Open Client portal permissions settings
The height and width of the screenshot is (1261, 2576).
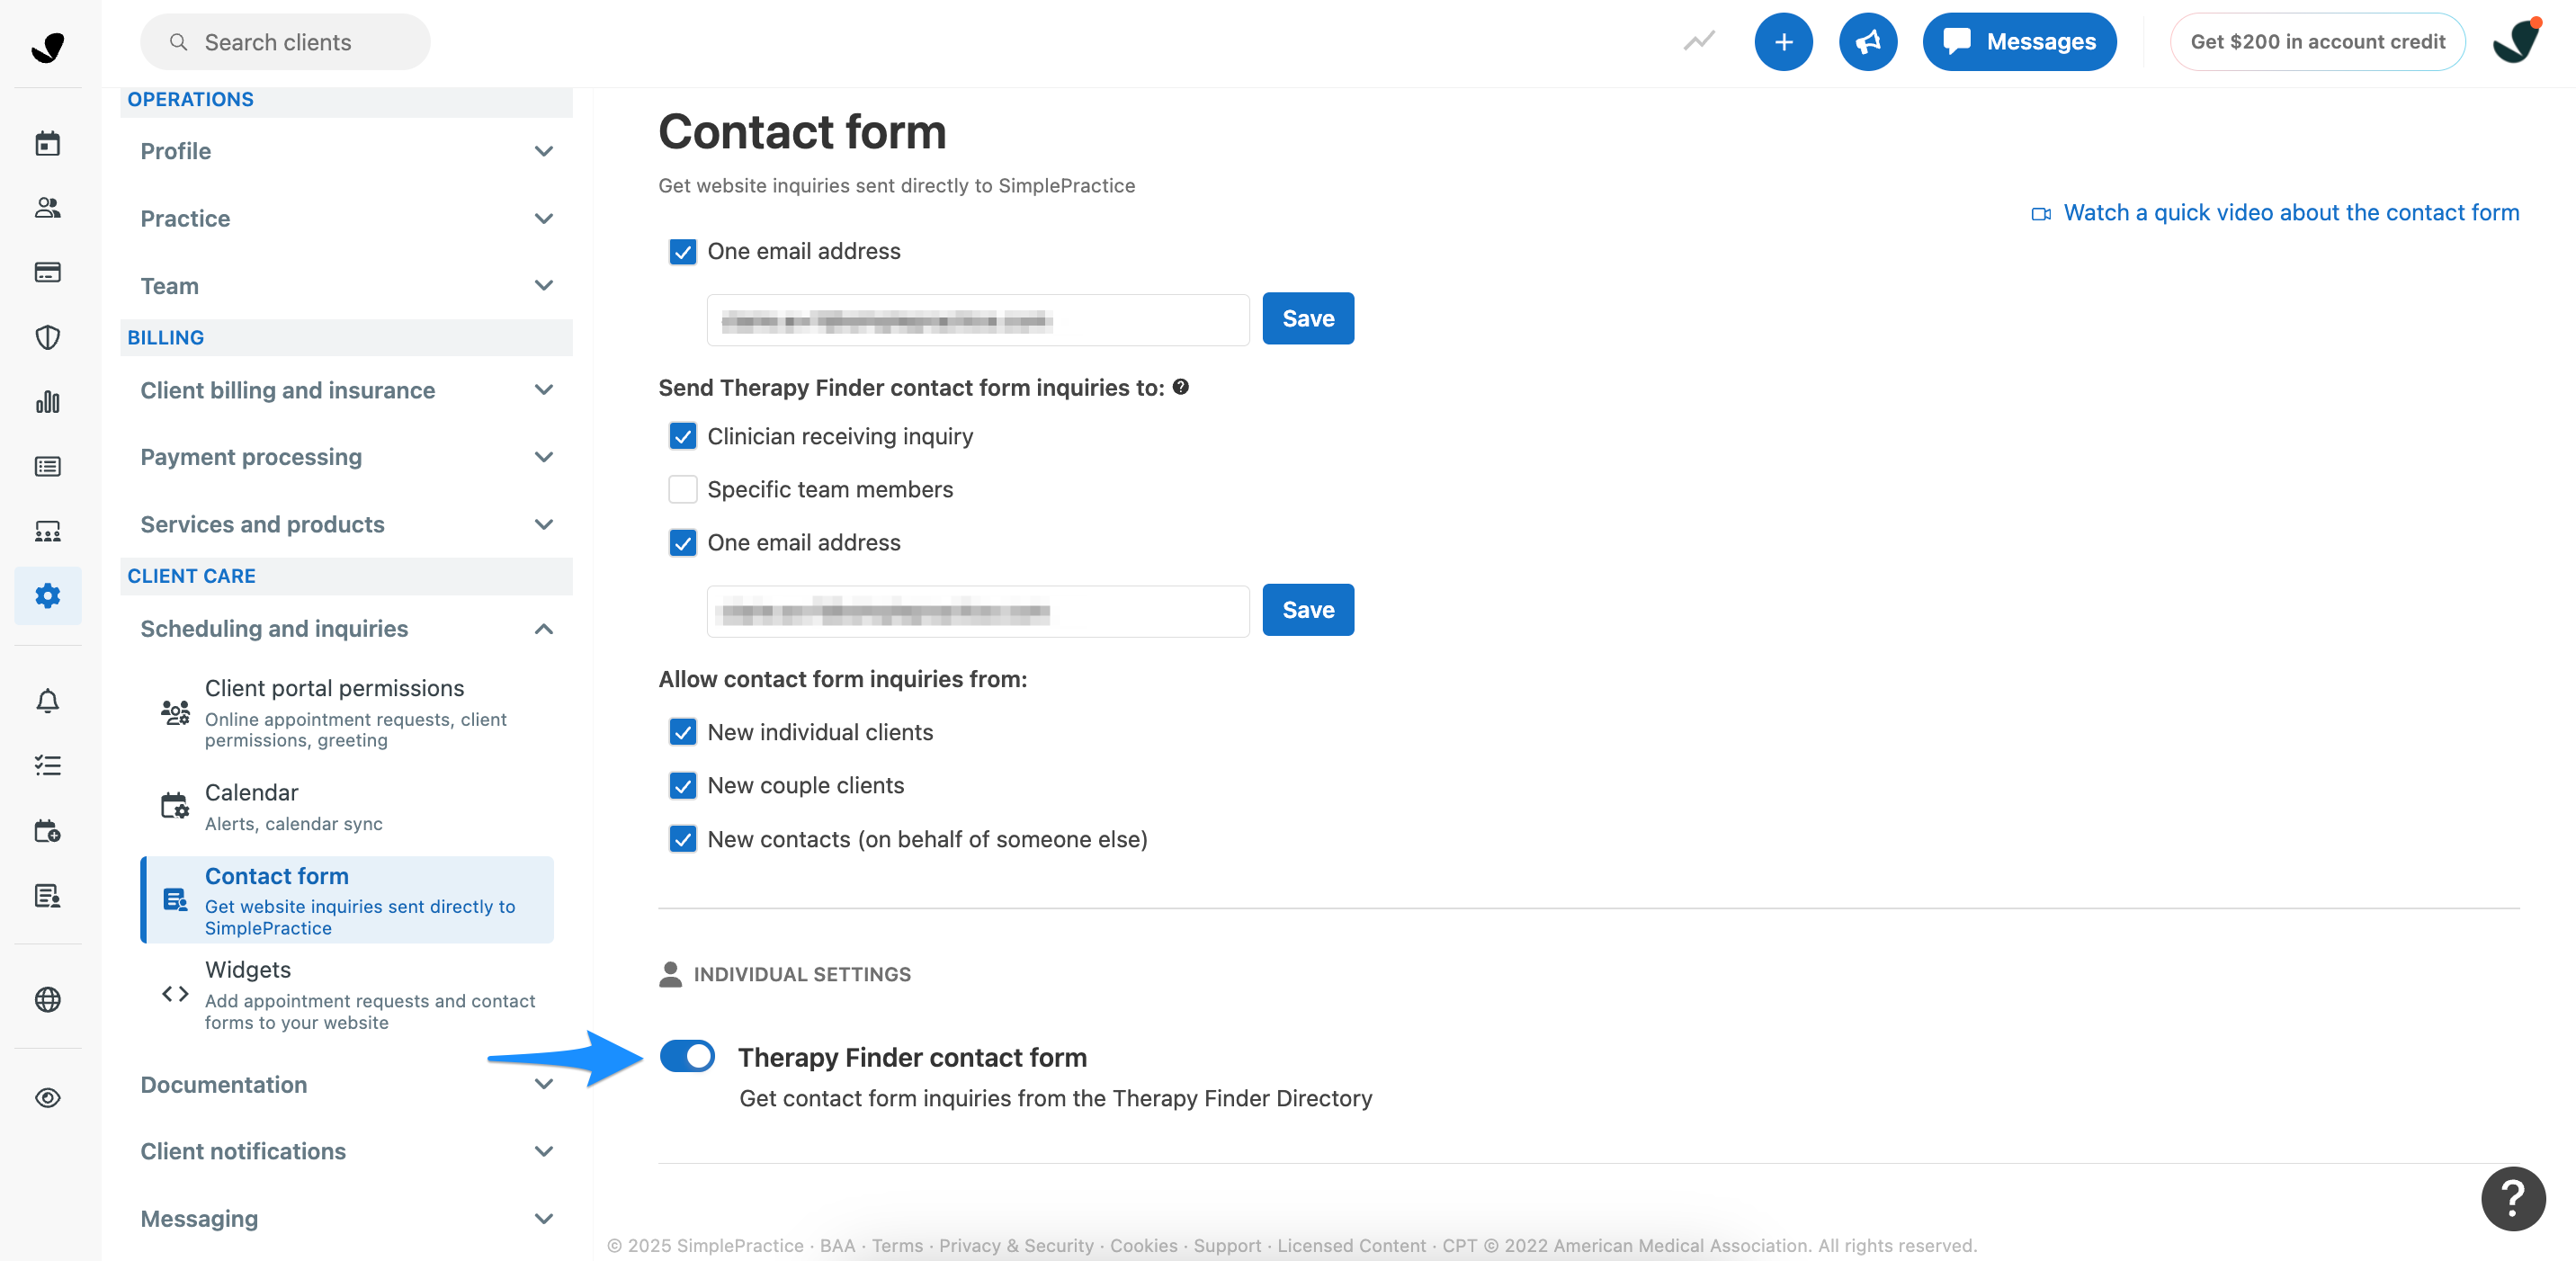[335, 688]
